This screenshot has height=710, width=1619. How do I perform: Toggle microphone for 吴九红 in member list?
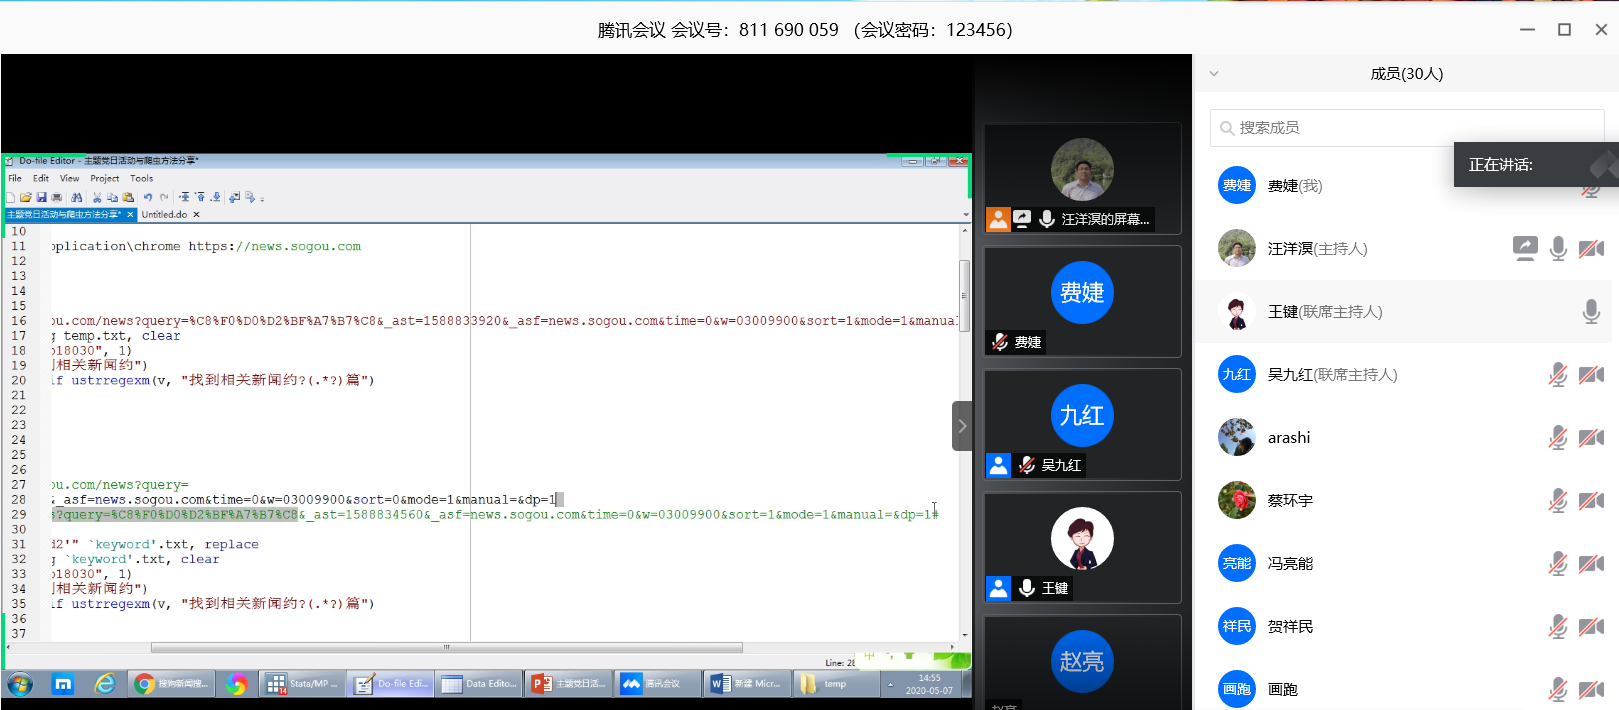click(1557, 375)
